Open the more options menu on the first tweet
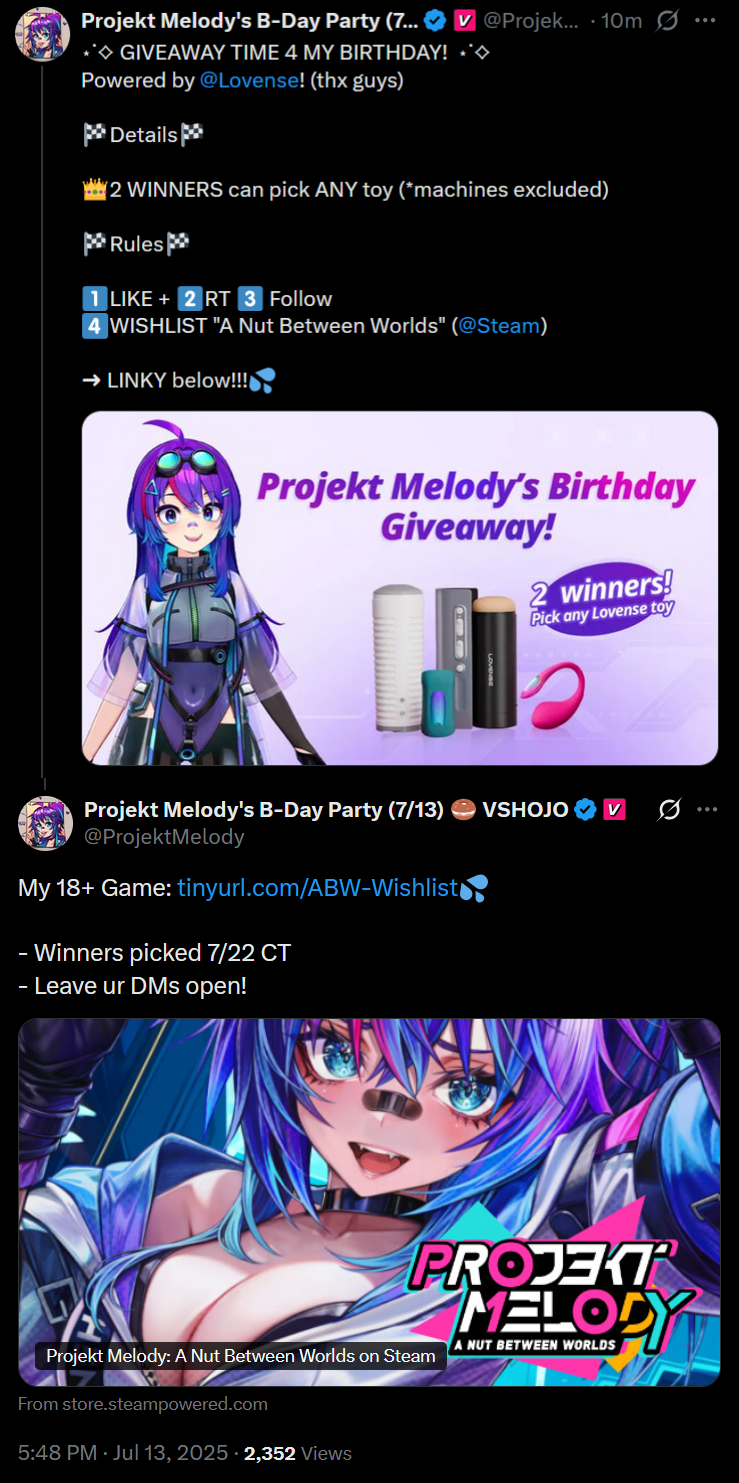 (707, 20)
